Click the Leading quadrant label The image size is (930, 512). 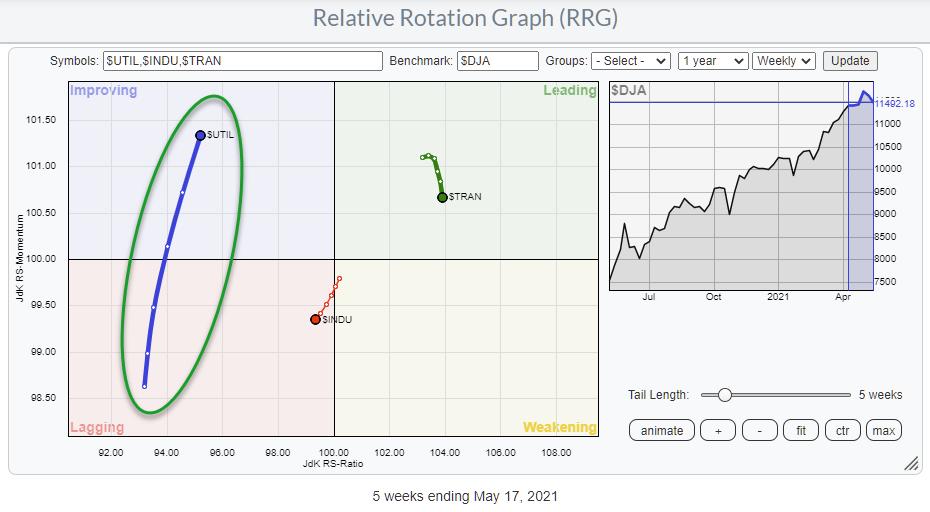pos(569,91)
